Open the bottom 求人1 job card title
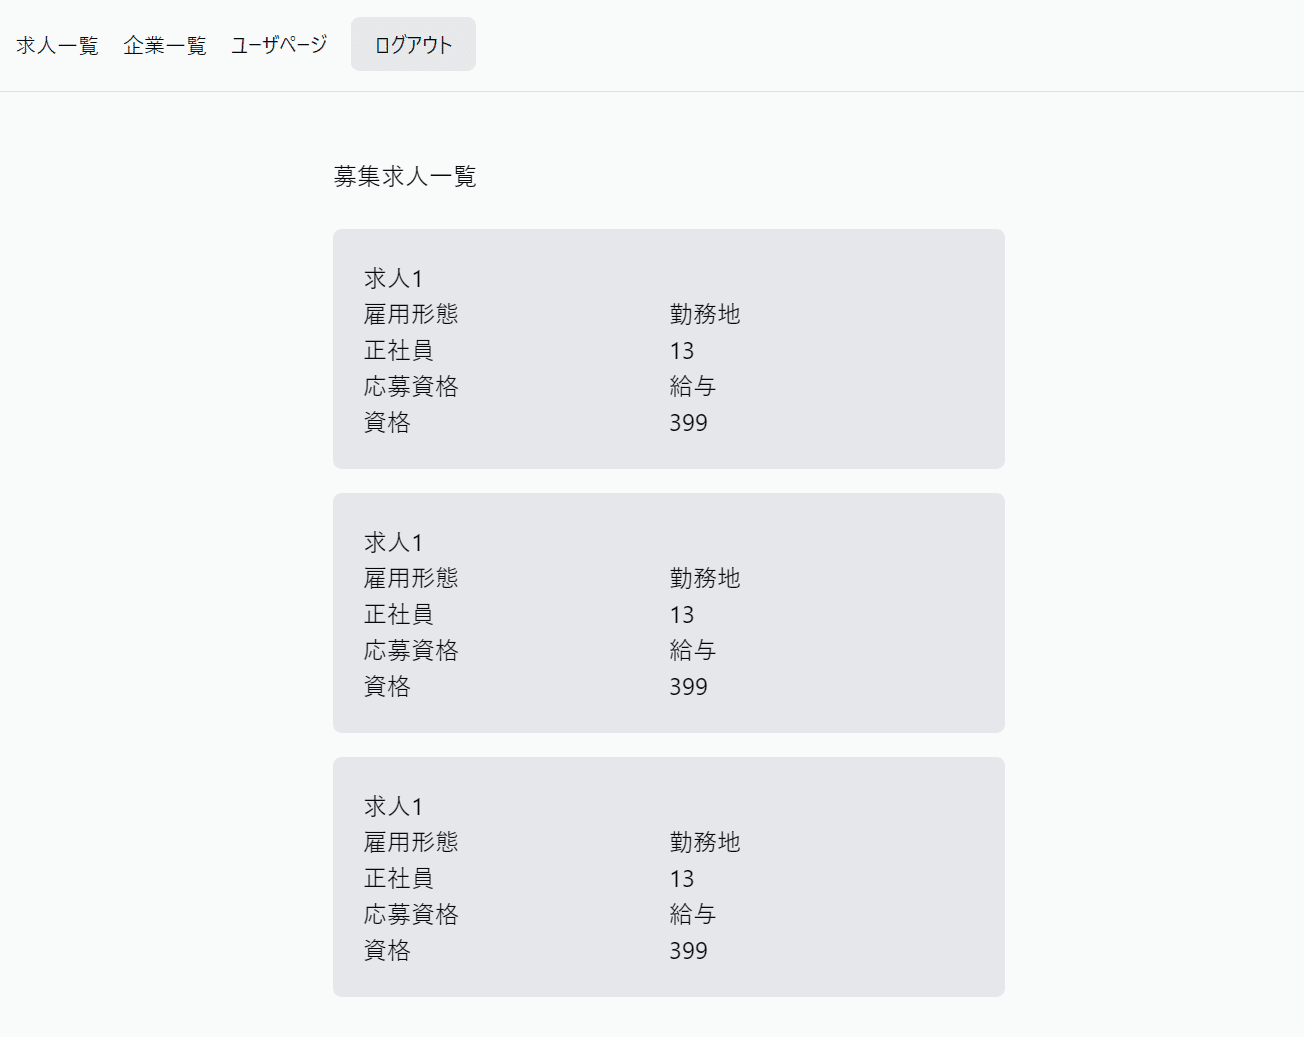The width and height of the screenshot is (1304, 1037). point(393,806)
